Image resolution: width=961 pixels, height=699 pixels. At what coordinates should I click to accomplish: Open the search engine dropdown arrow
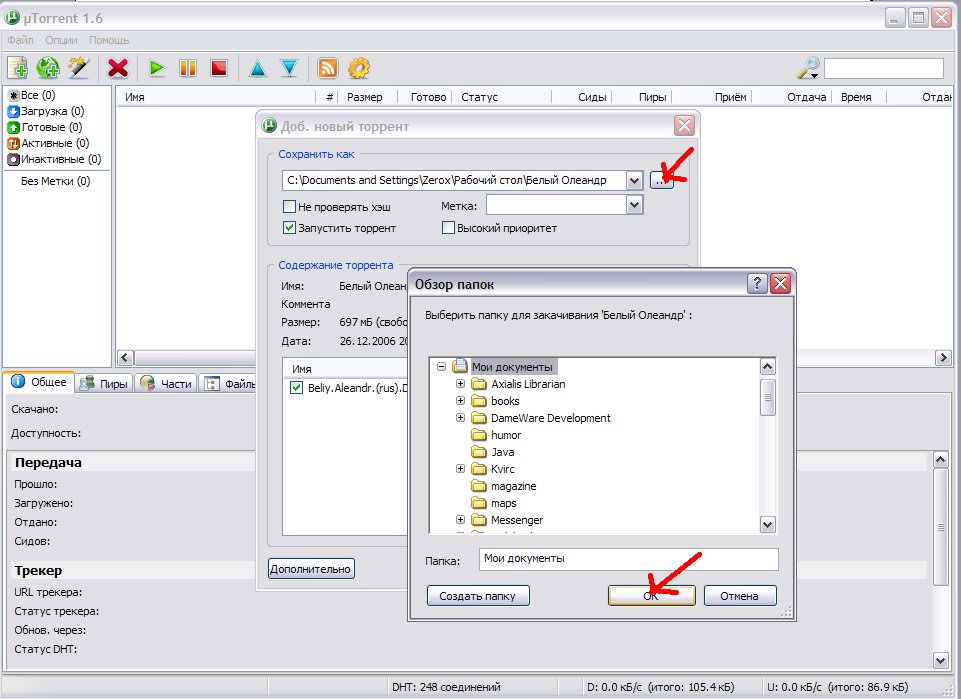click(x=815, y=76)
